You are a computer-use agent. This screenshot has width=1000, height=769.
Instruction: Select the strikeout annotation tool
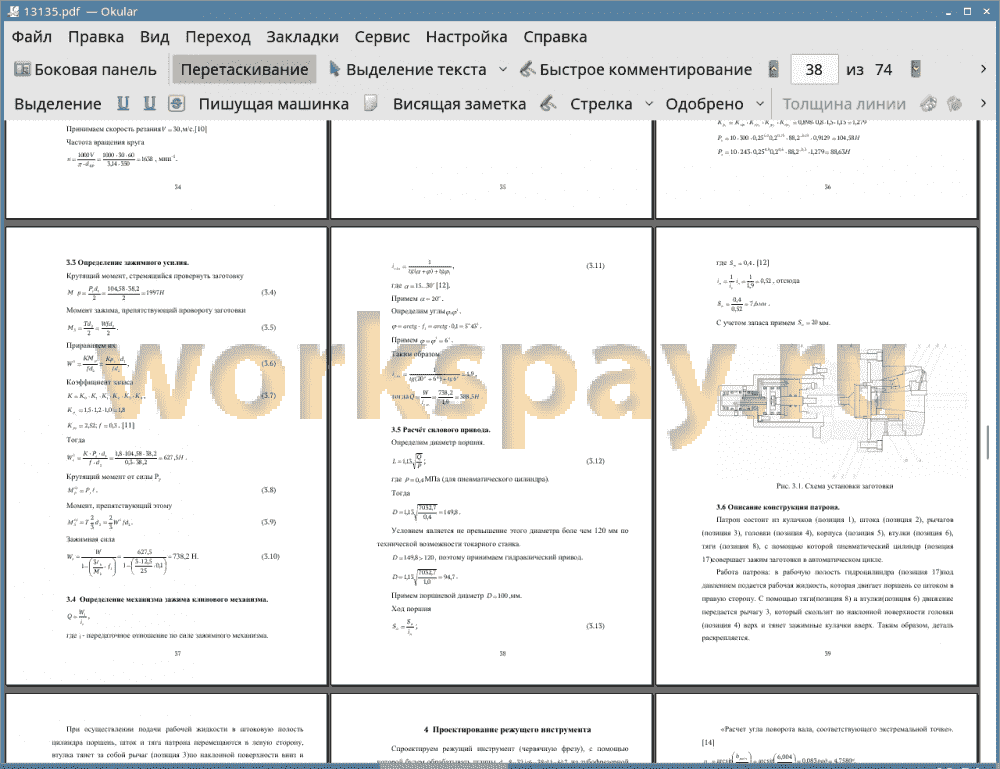point(177,103)
